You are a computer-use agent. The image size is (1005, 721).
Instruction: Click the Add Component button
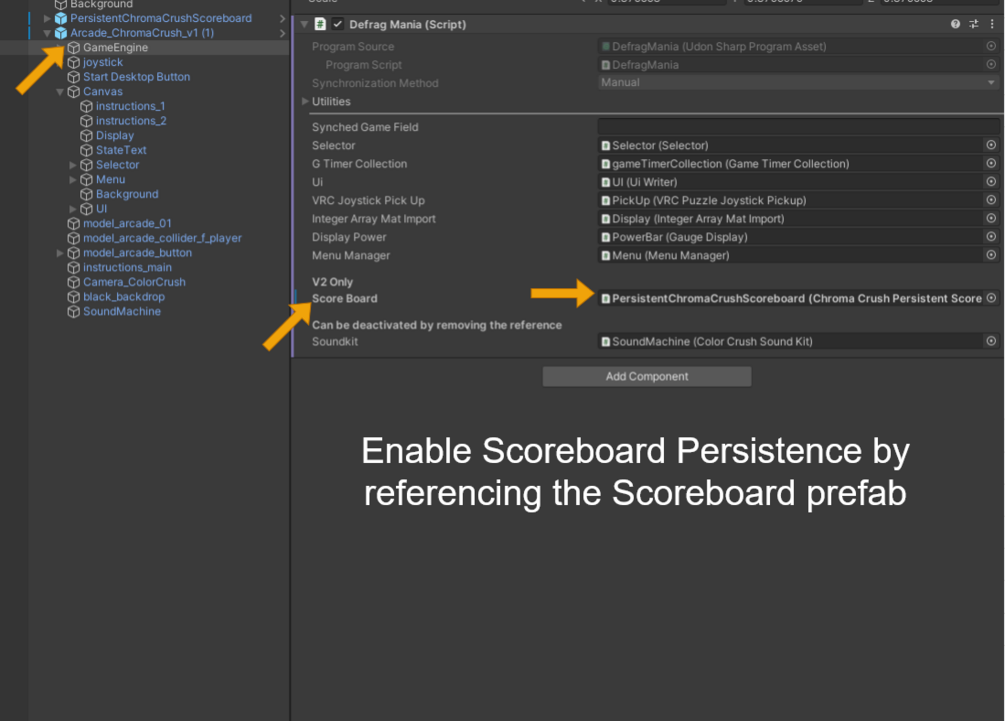646,376
